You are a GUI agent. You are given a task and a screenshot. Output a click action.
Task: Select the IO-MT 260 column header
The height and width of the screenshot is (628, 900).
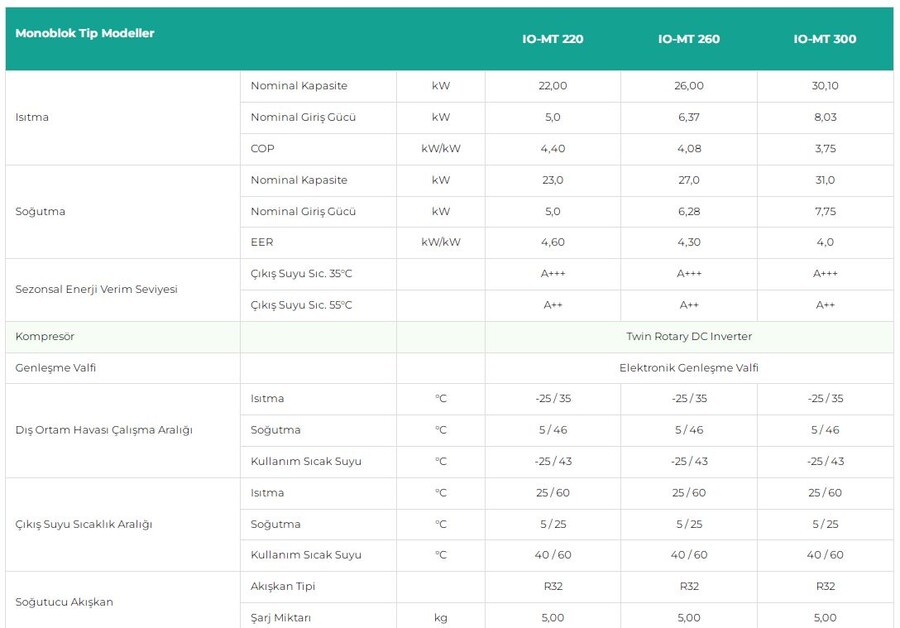688,39
